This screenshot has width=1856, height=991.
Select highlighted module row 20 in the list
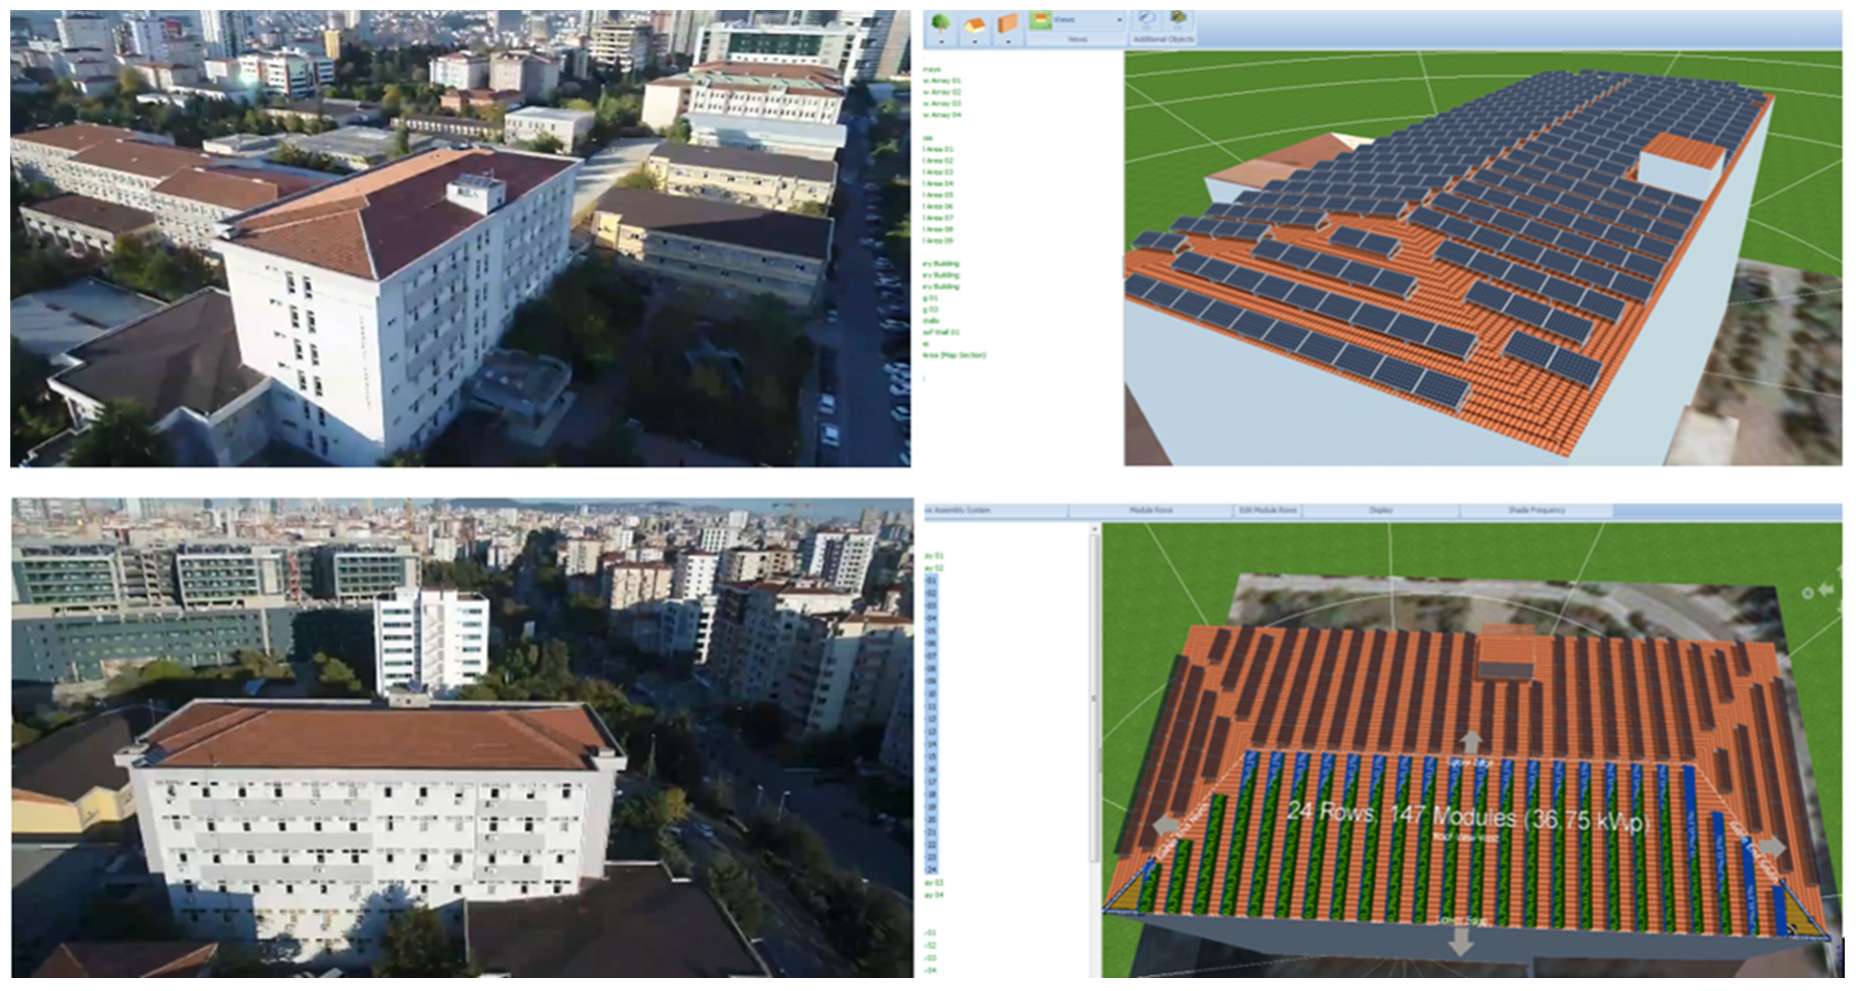(x=932, y=819)
